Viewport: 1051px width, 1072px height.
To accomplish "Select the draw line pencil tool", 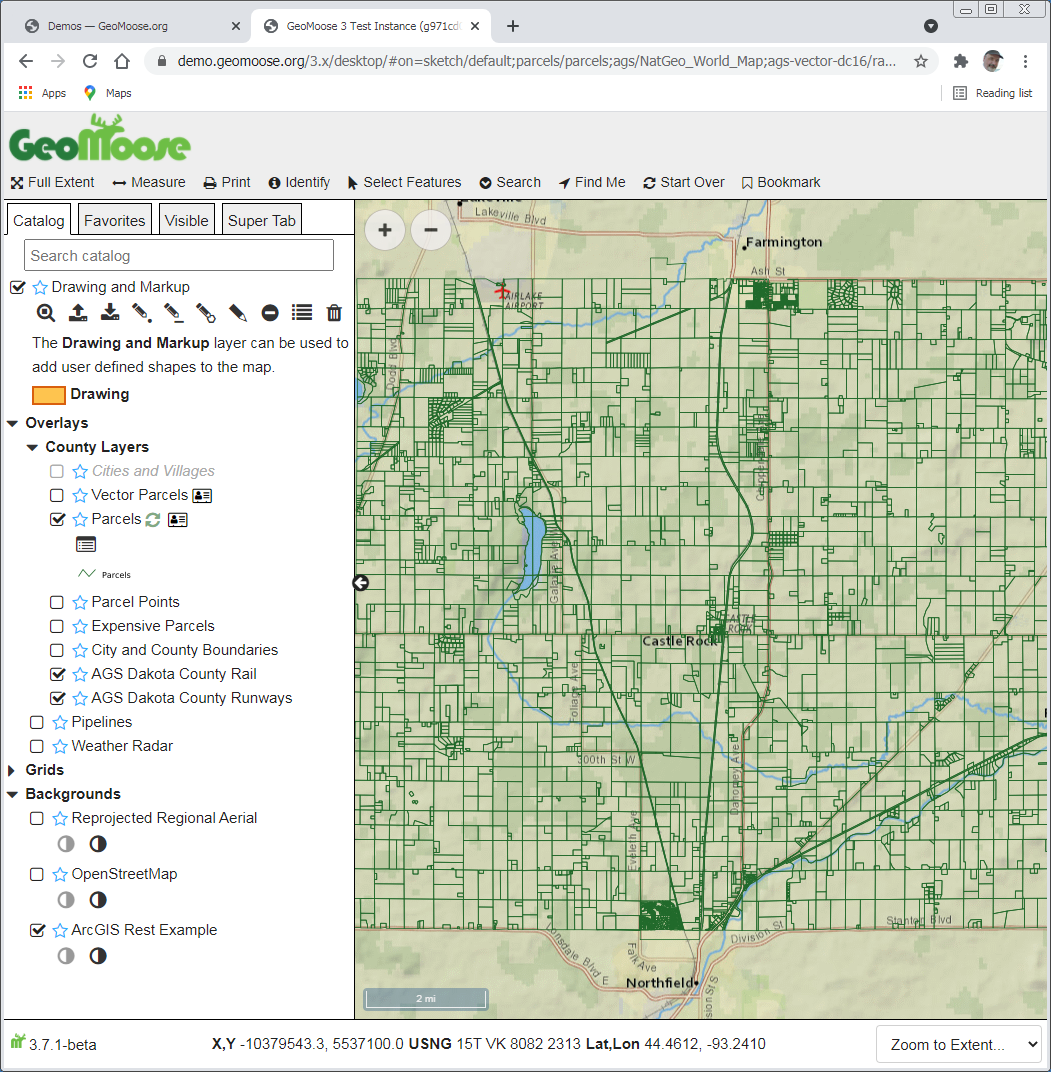I will 174,313.
